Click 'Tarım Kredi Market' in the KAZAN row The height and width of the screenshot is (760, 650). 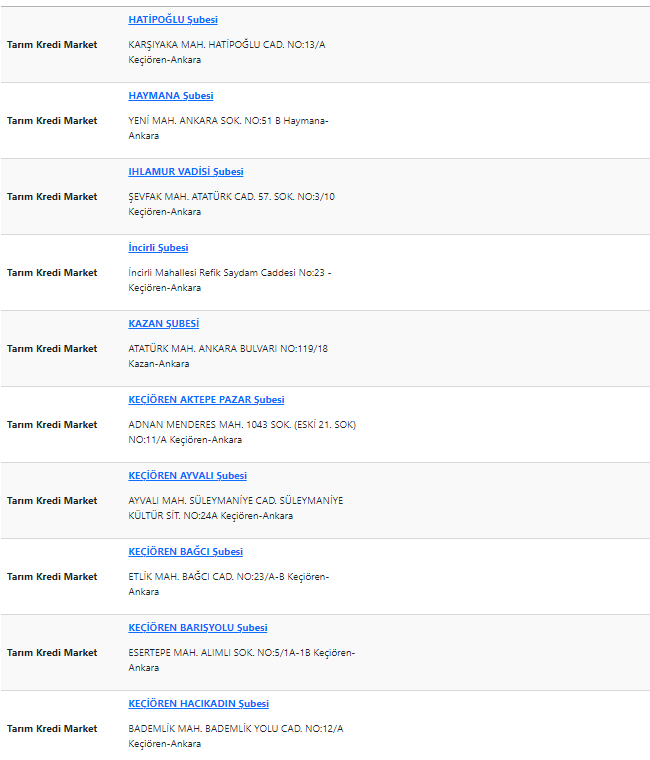tap(52, 349)
